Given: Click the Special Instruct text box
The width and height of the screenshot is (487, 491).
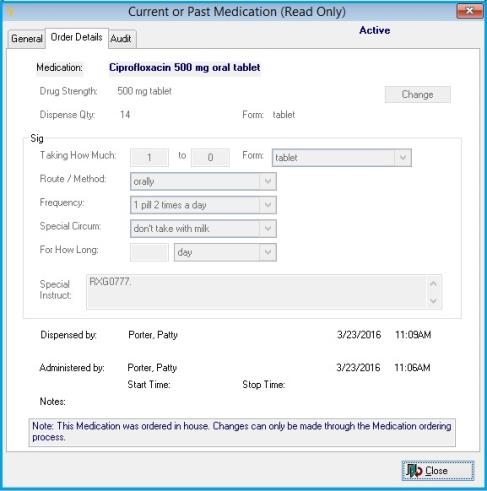Looking at the screenshot, I should [x=256, y=292].
